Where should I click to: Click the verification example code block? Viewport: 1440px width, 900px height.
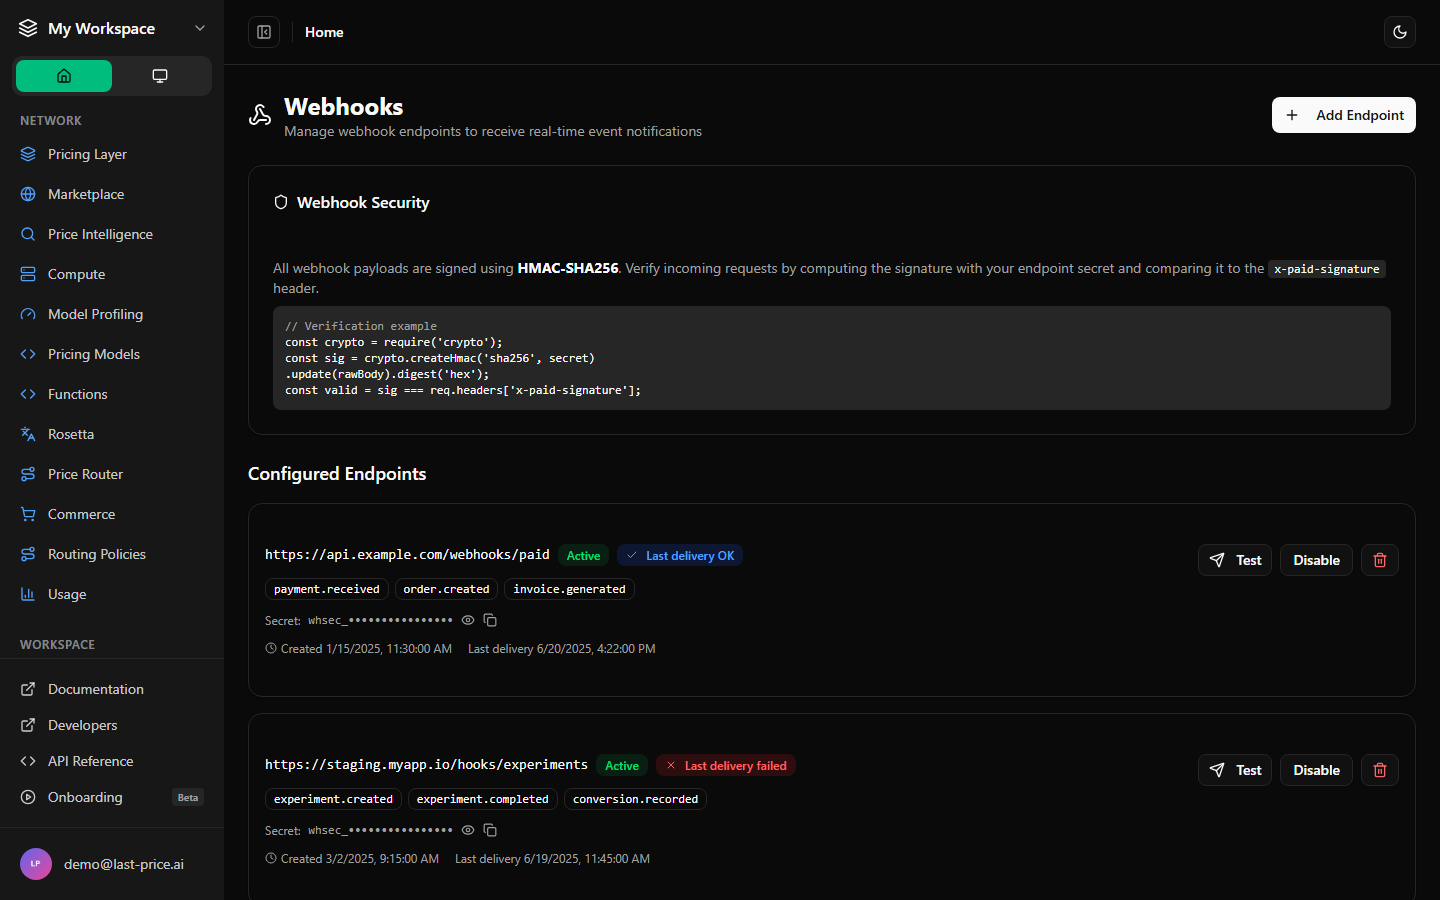coord(832,358)
